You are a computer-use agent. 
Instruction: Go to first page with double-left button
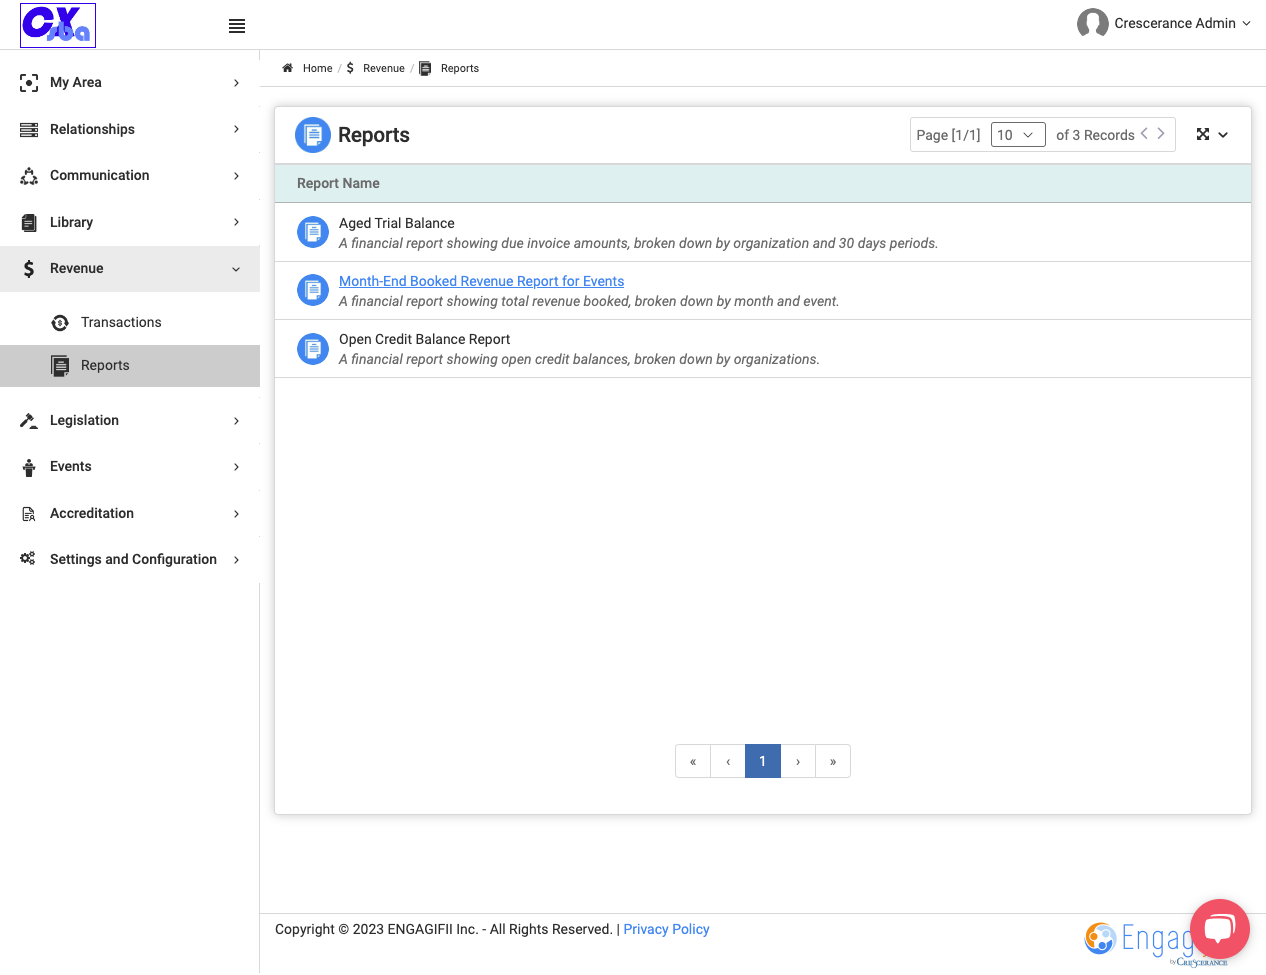(x=693, y=761)
